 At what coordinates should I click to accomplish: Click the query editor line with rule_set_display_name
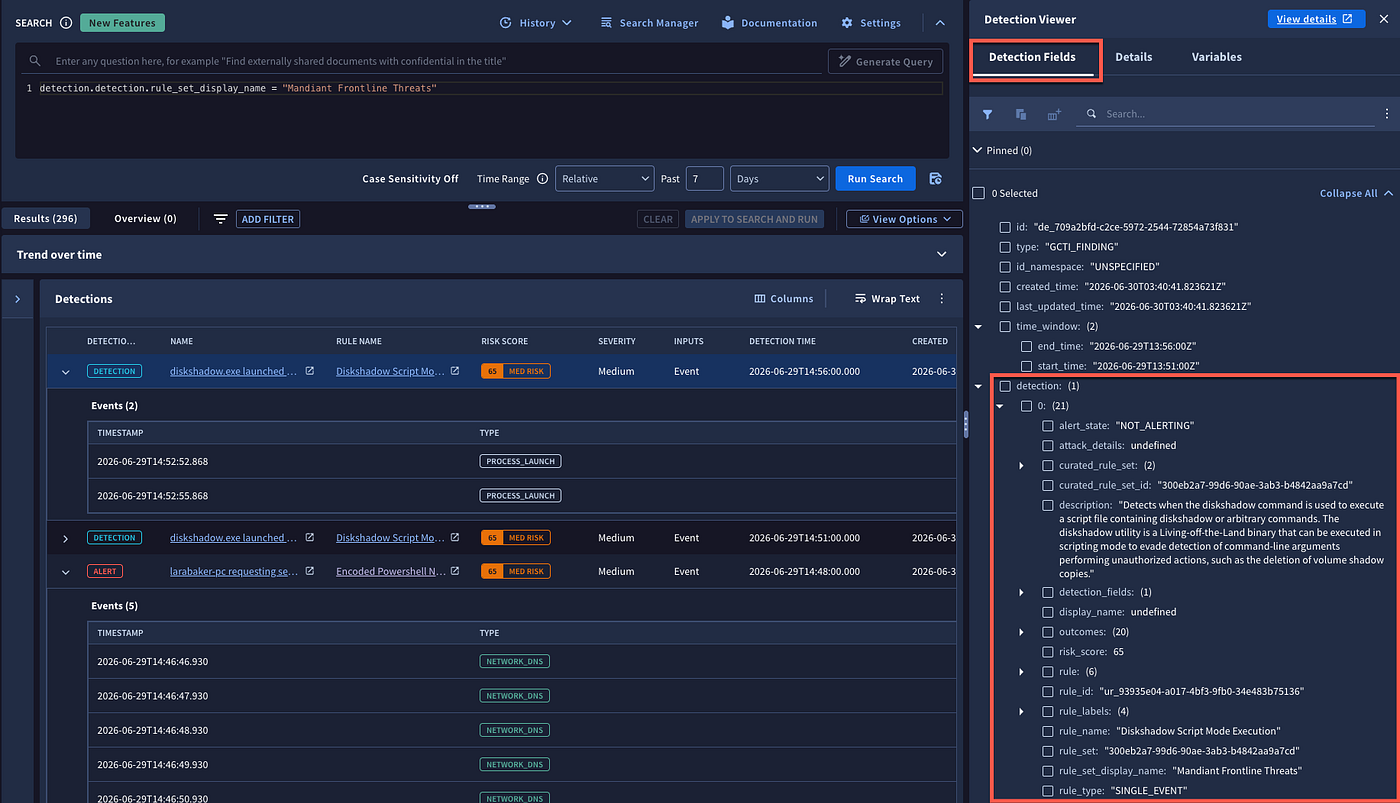pos(490,88)
